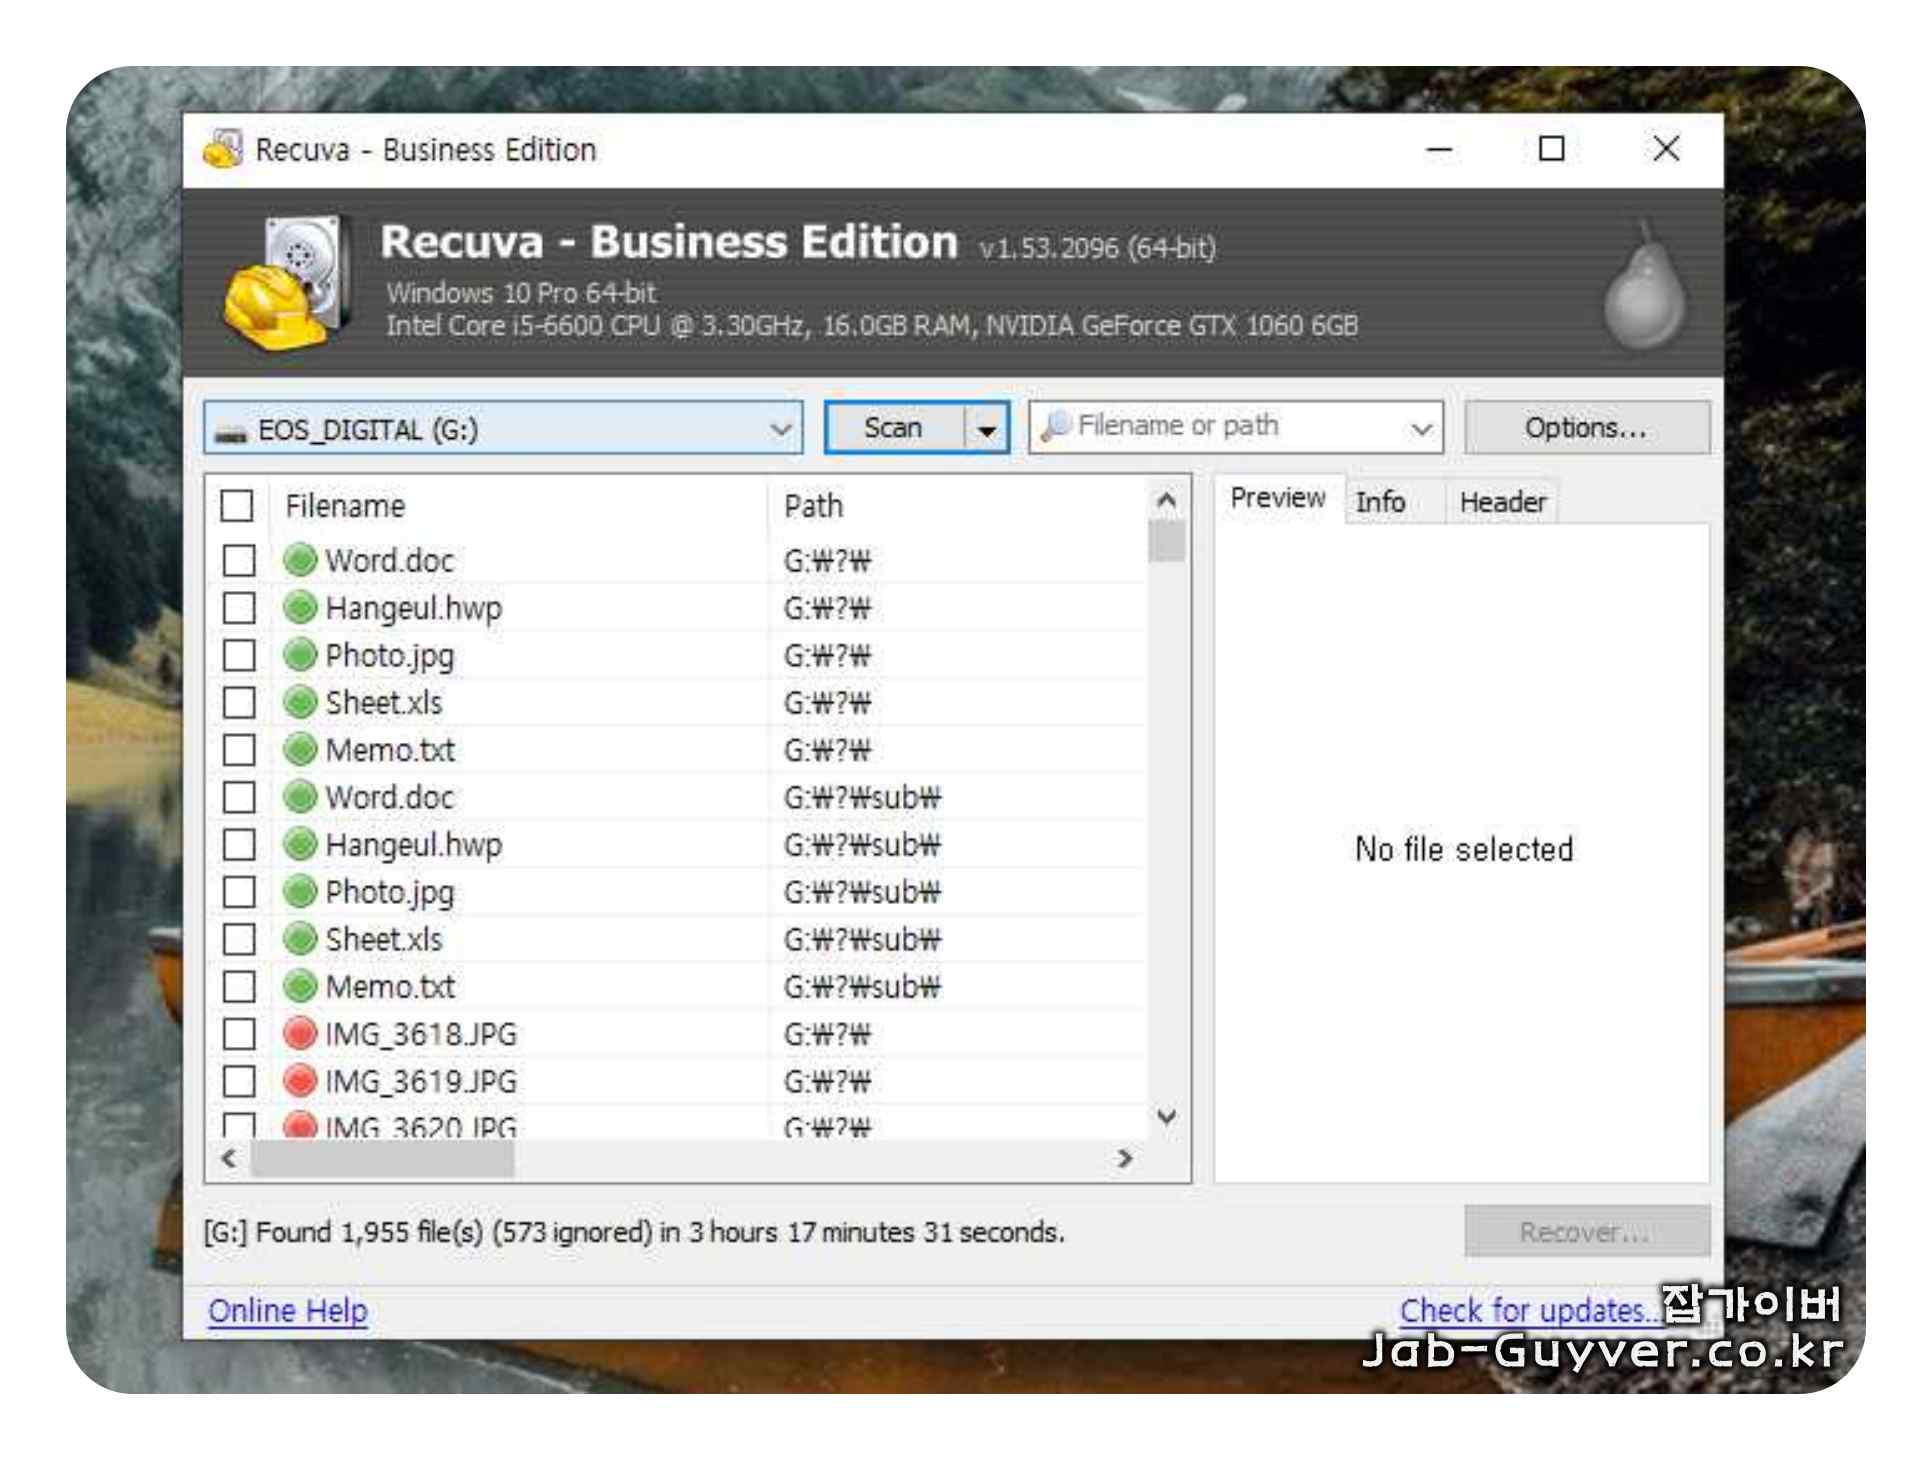This screenshot has height=1460, width=1932.
Task: Click red status dot beside IMG_3619.JPG
Action: pyautogui.click(x=300, y=1080)
